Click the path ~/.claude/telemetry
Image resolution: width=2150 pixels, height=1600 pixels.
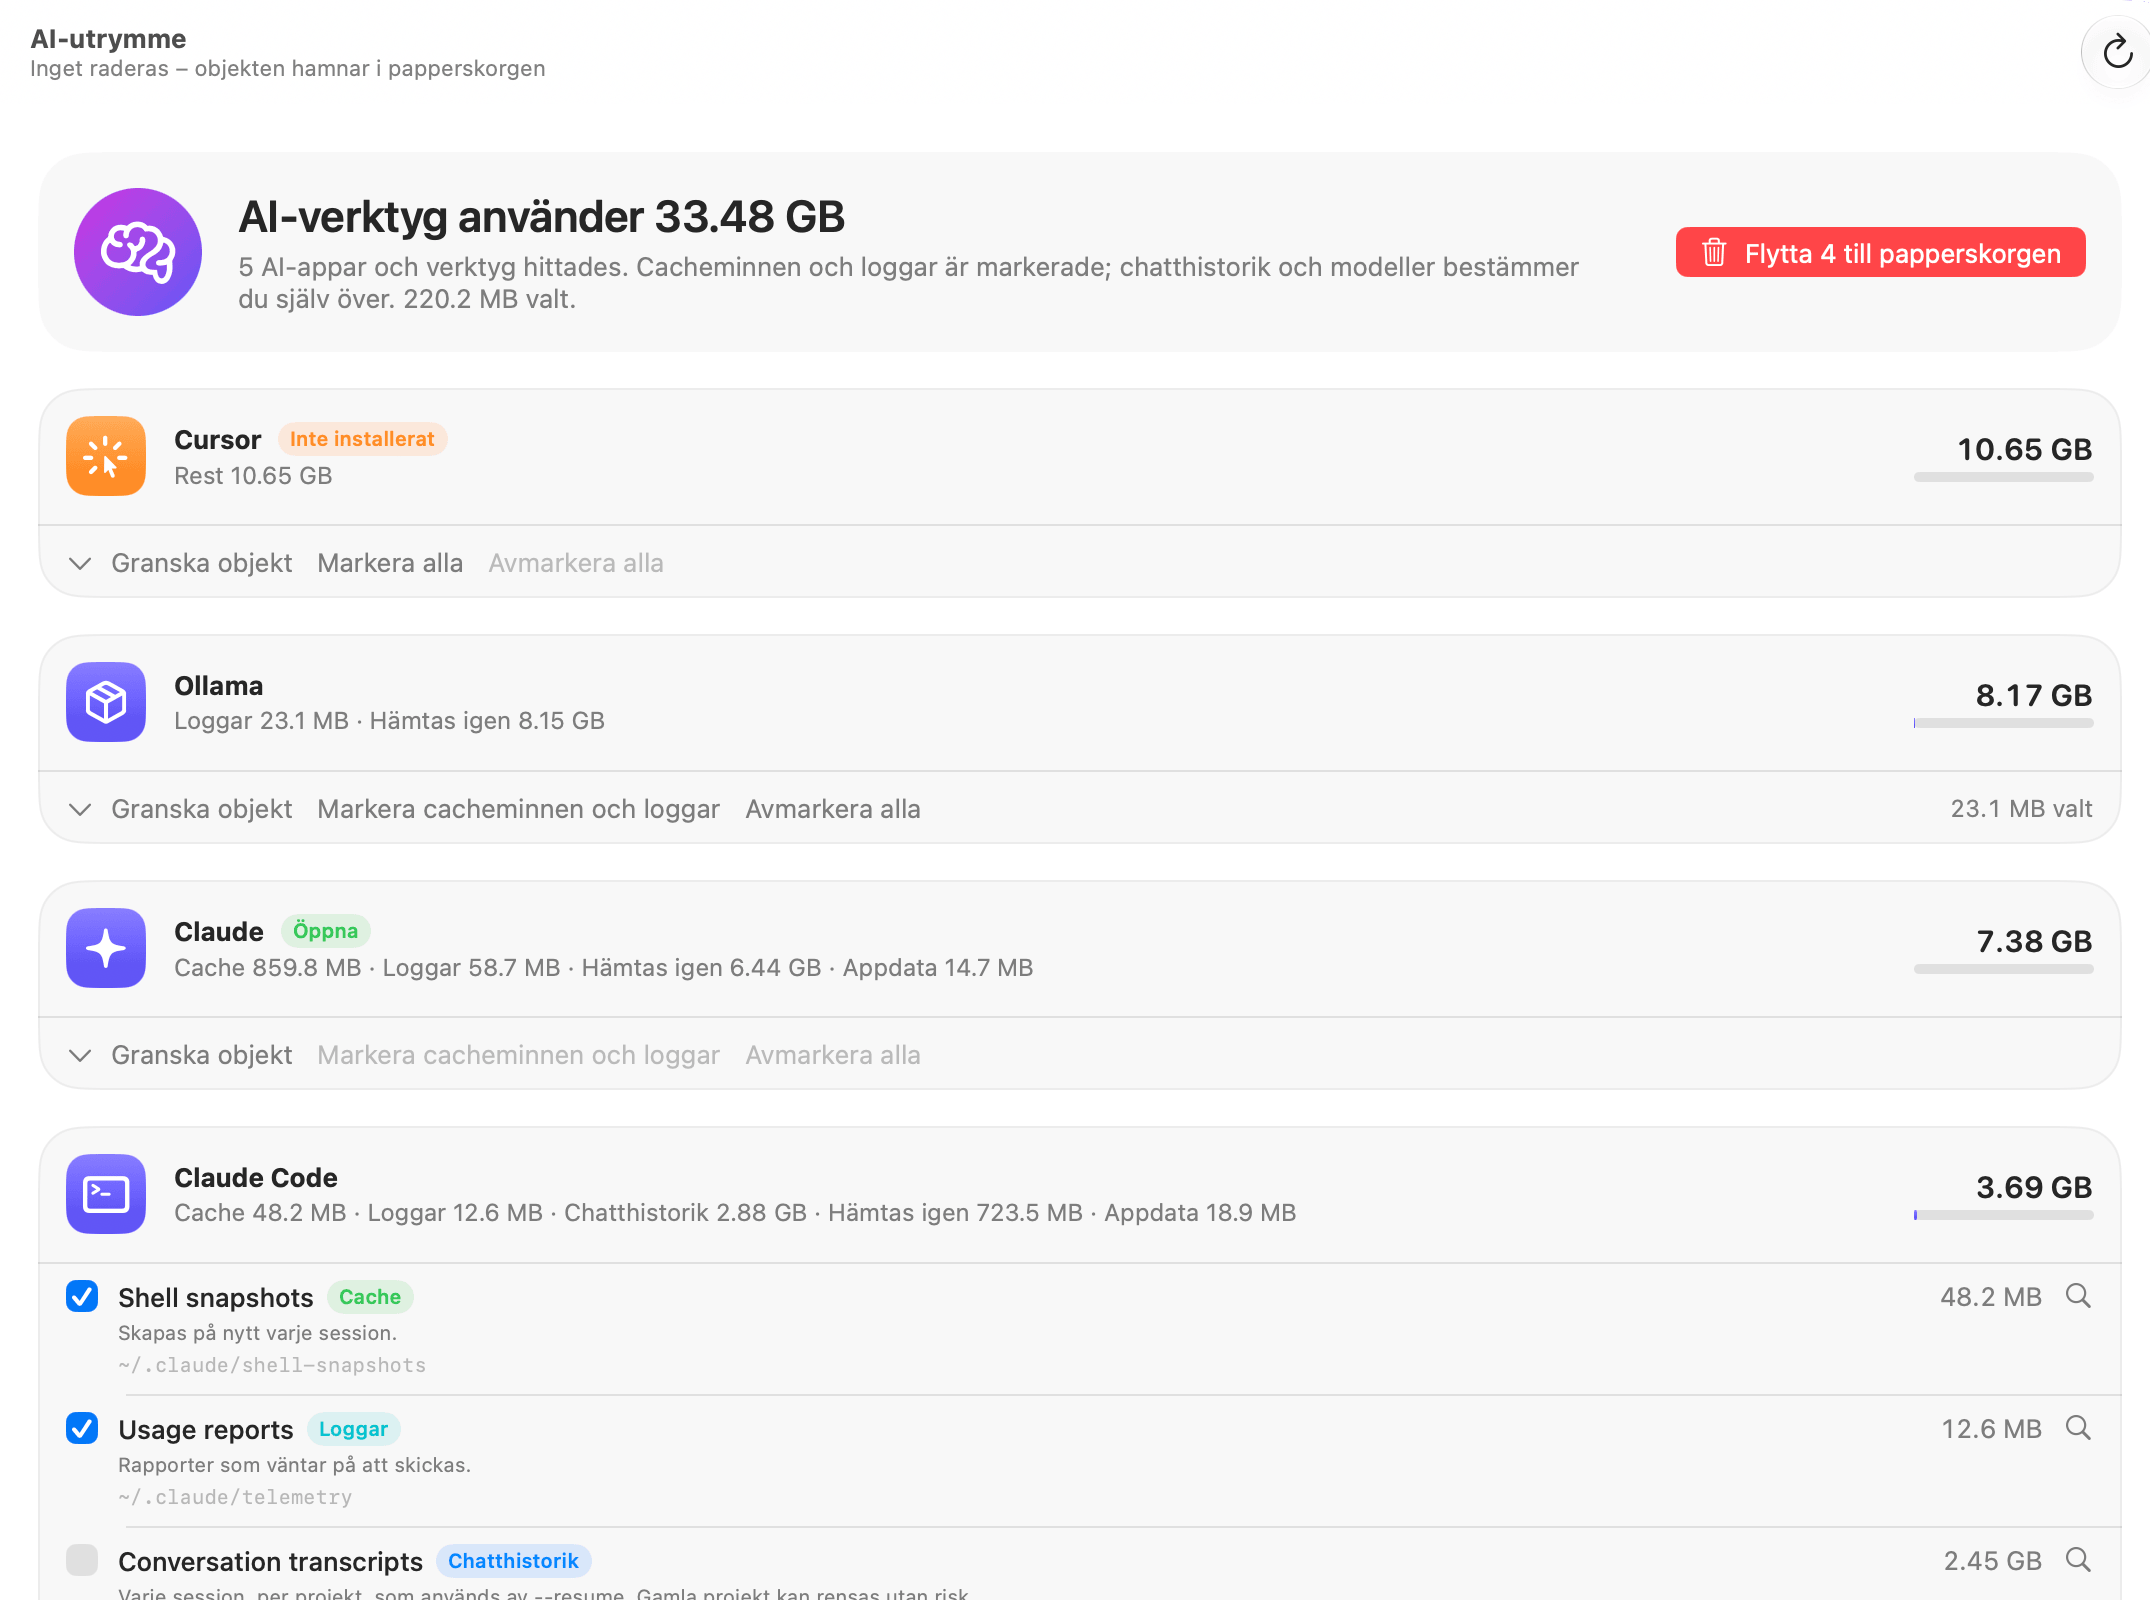[x=235, y=1497]
